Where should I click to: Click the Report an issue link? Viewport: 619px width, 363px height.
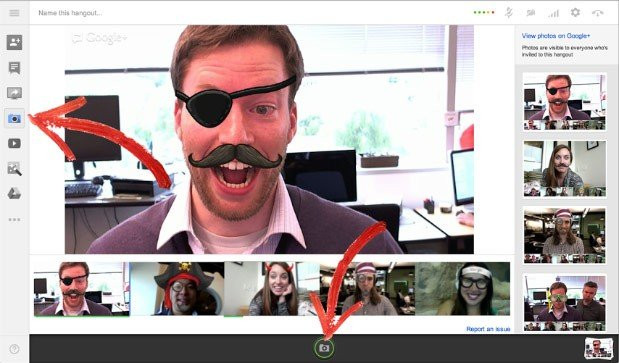(x=488, y=329)
